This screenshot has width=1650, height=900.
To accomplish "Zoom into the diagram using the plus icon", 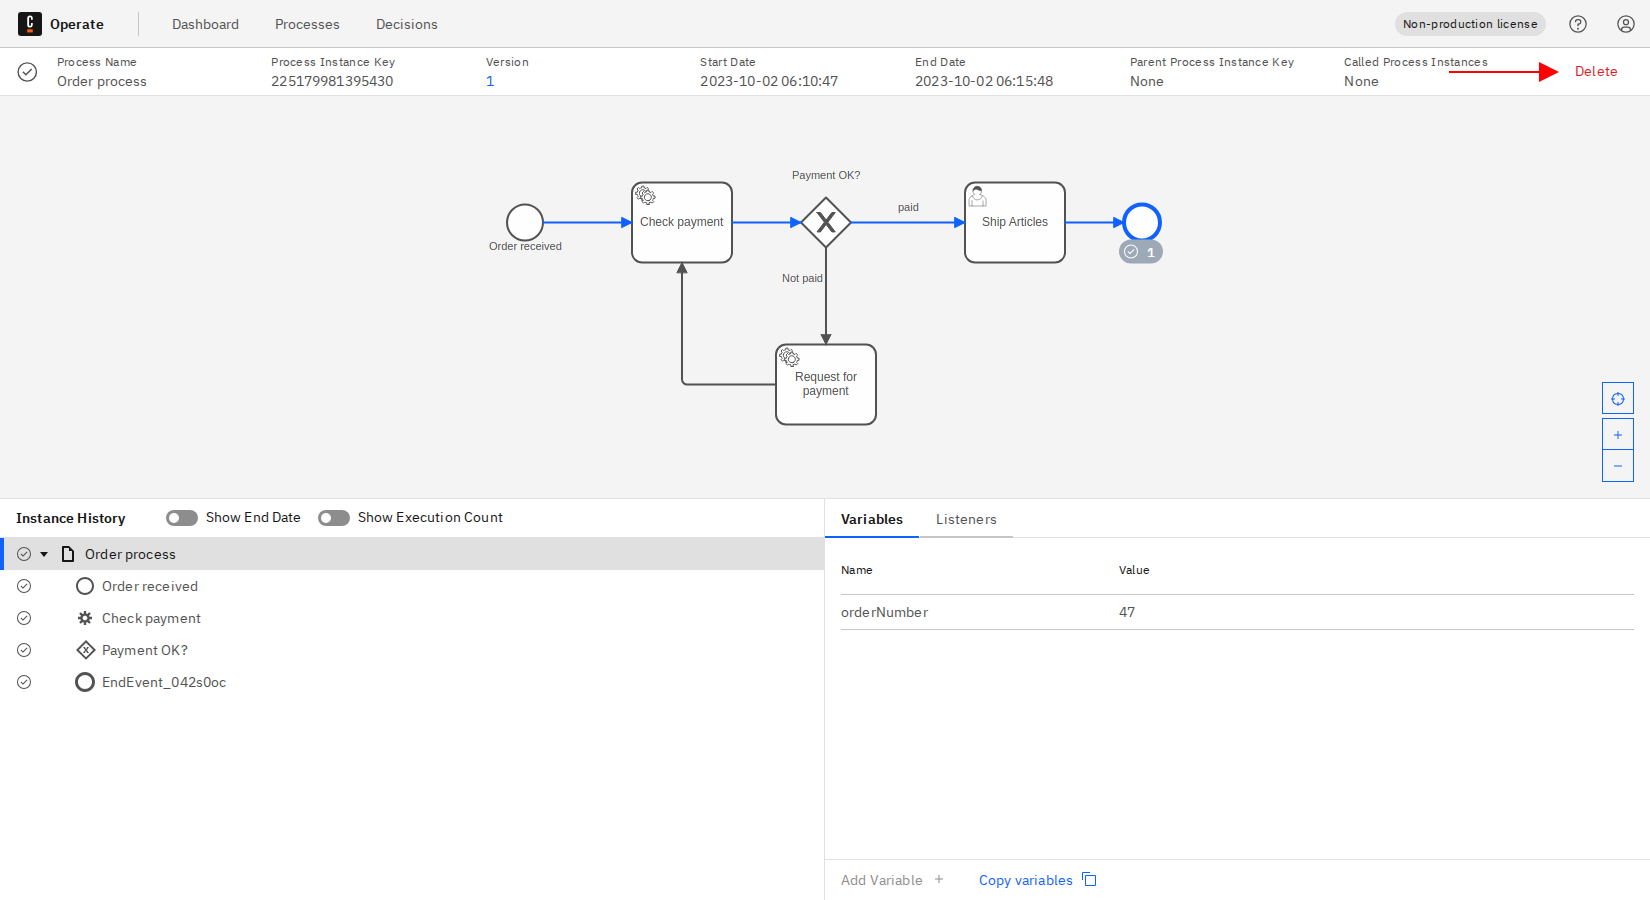I will [1617, 433].
